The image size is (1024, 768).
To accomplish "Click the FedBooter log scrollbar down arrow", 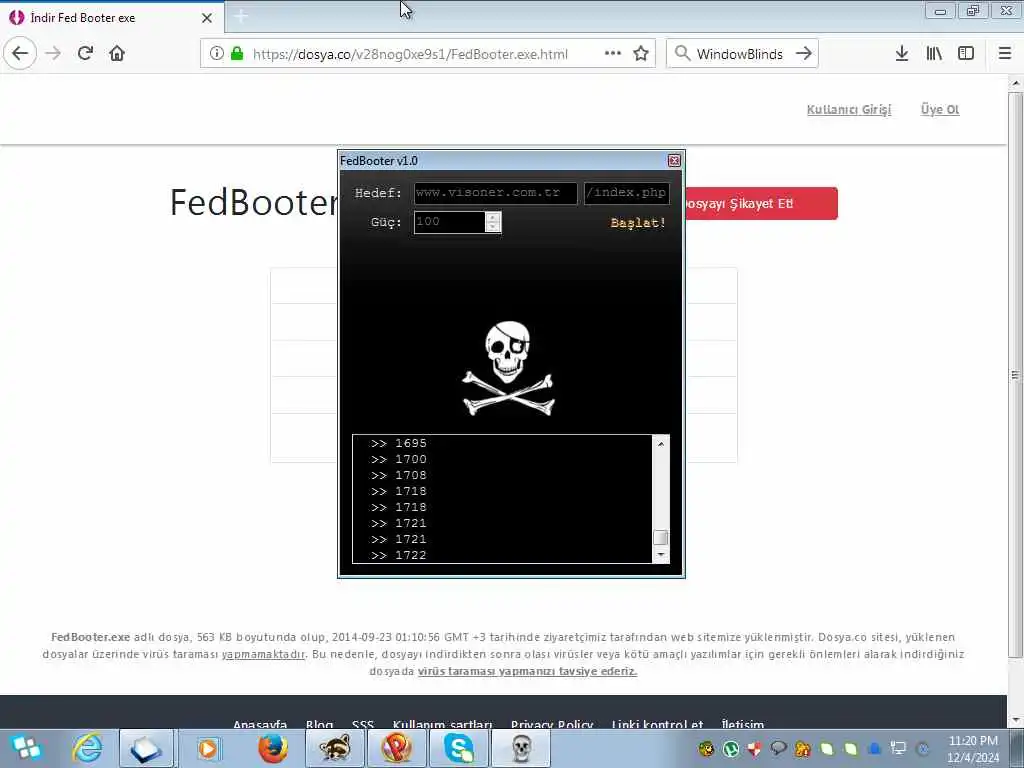I will coord(661,554).
